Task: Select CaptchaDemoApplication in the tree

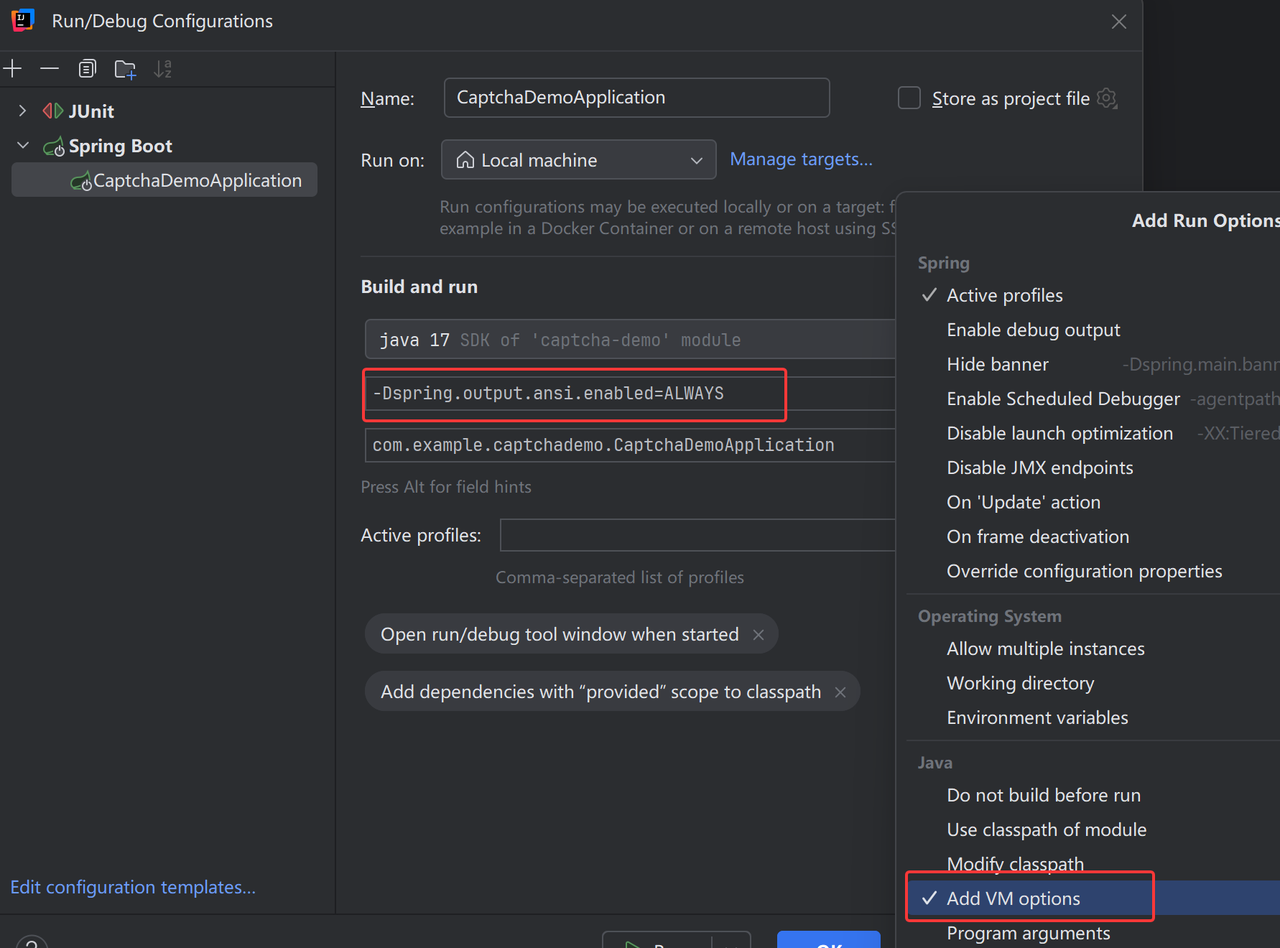Action: pos(164,180)
